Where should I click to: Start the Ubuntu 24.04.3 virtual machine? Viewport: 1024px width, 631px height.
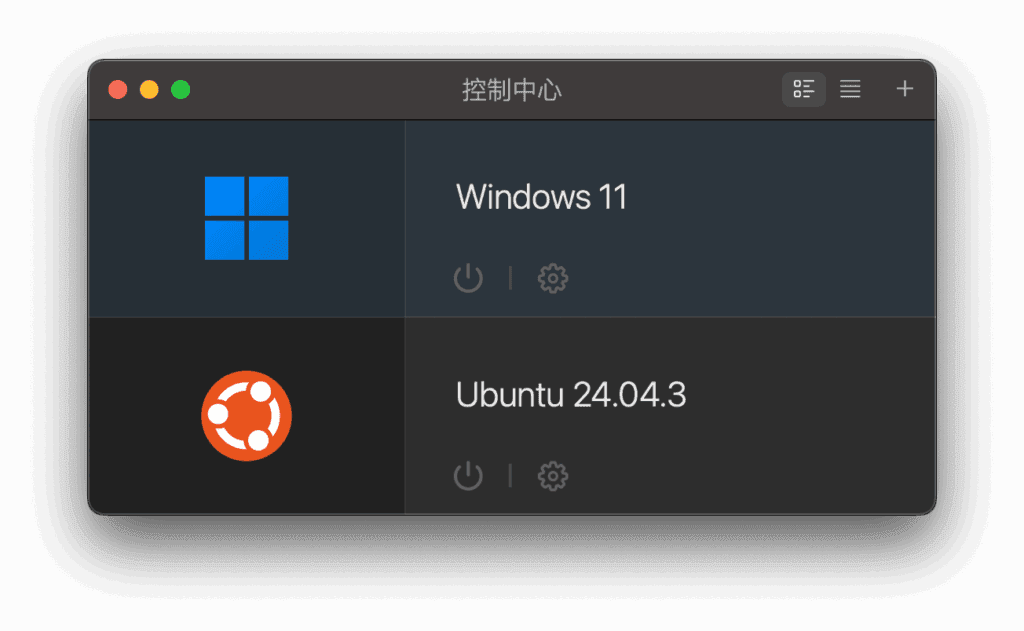tap(469, 476)
